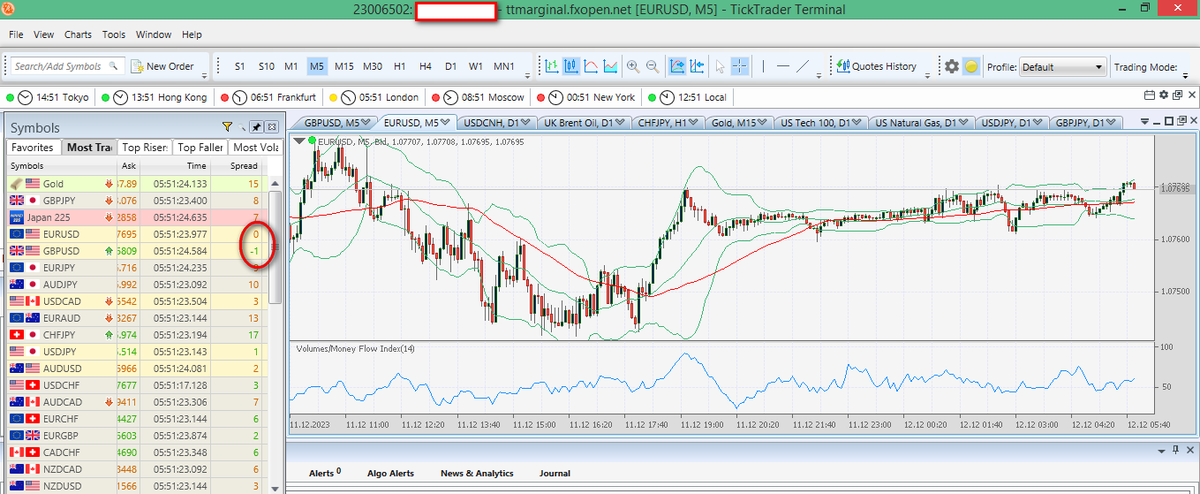This screenshot has height=494, width=1200.
Task: Zoom in on the chart
Action: click(x=633, y=66)
